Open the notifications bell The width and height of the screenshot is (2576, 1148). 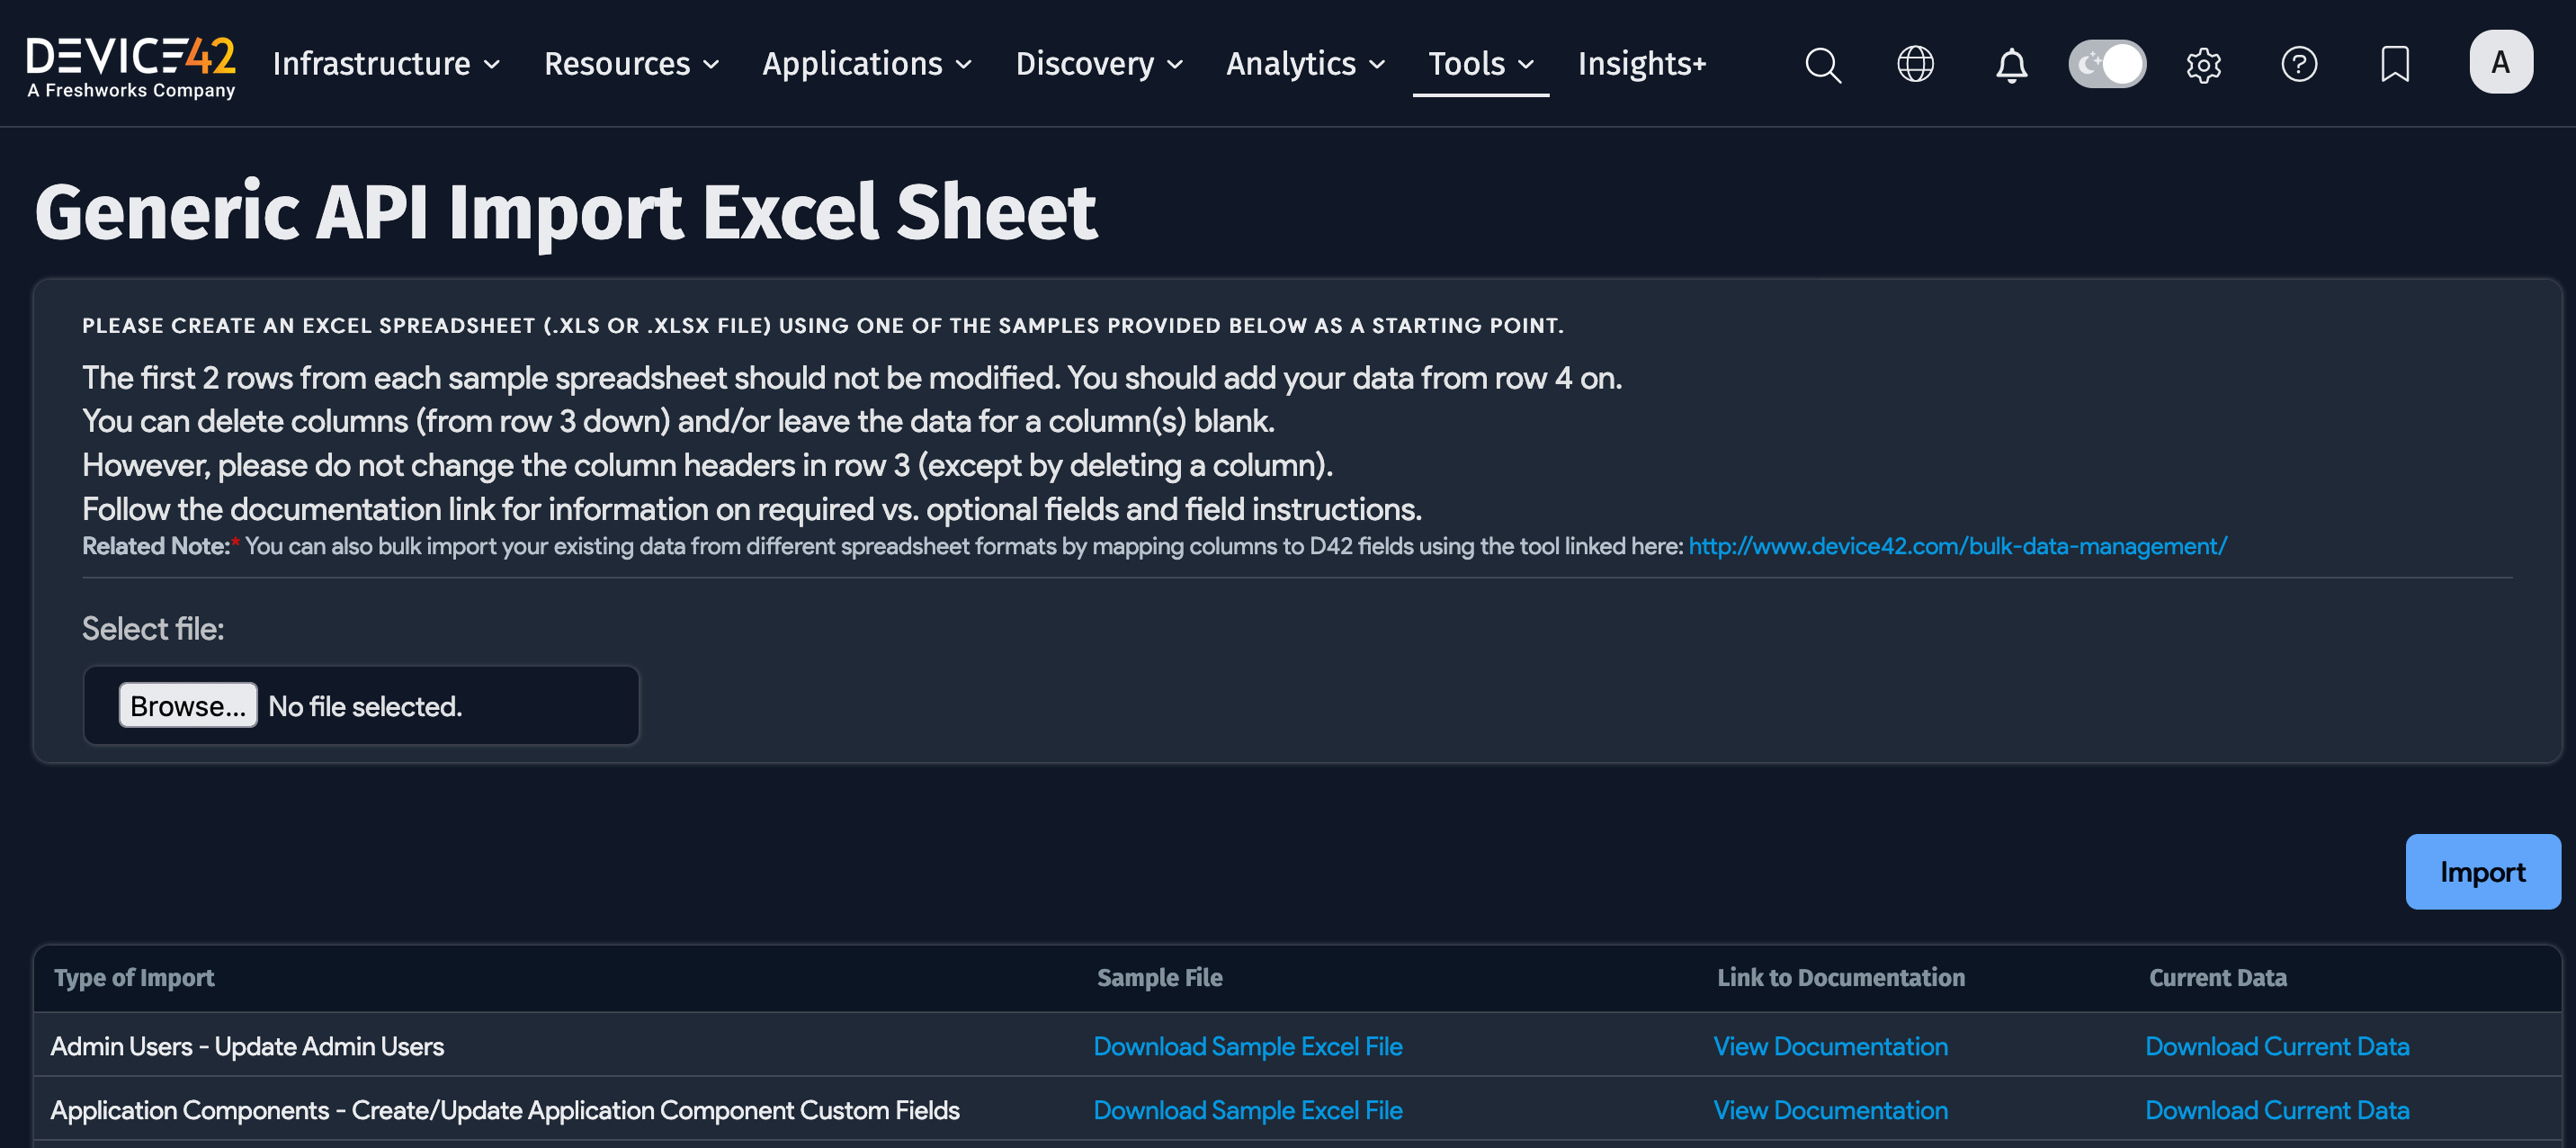pyautogui.click(x=2011, y=64)
